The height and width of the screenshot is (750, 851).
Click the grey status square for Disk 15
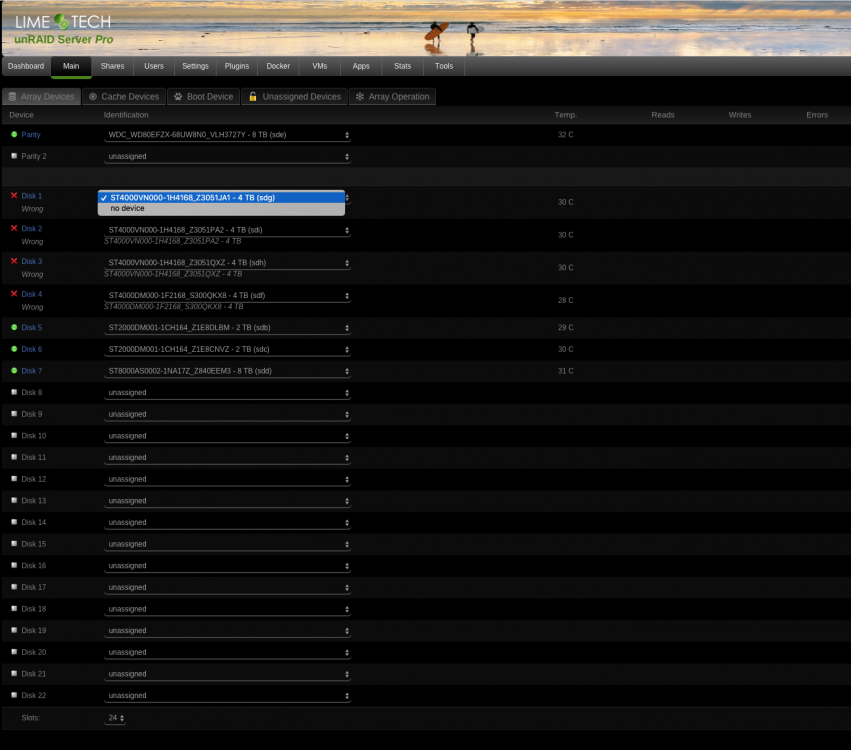(x=14, y=543)
